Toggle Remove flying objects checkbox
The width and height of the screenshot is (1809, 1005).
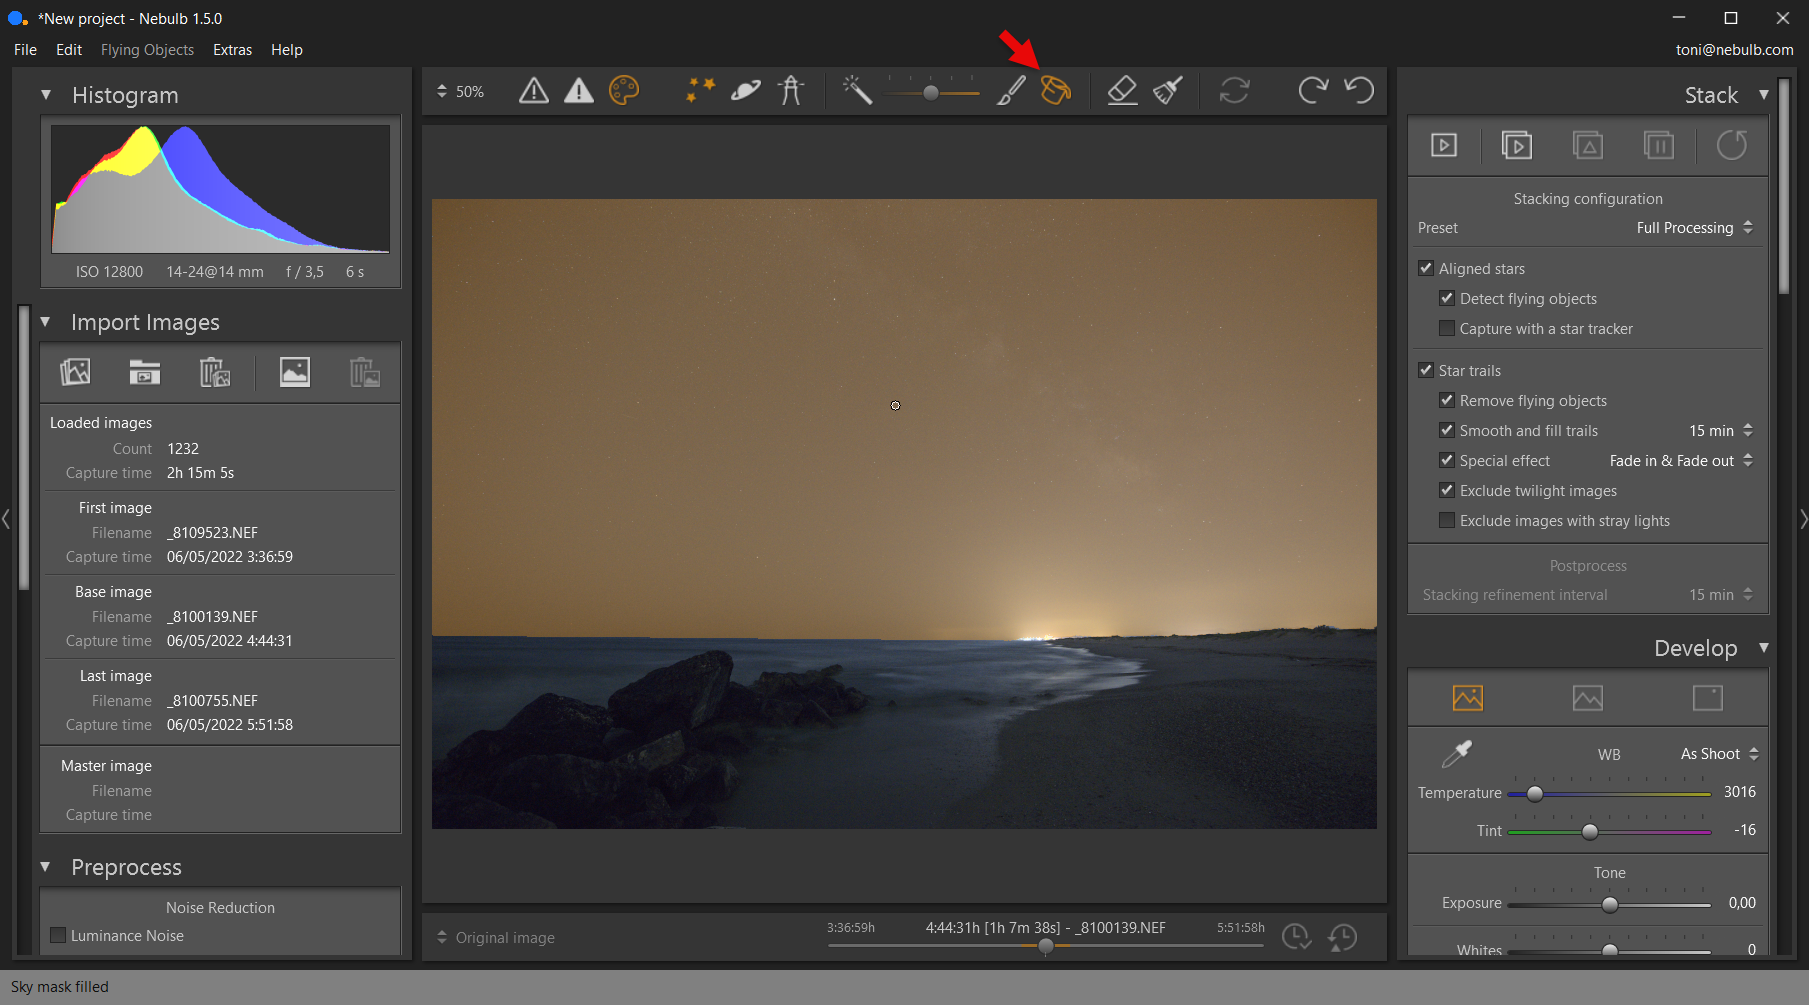[x=1447, y=400]
